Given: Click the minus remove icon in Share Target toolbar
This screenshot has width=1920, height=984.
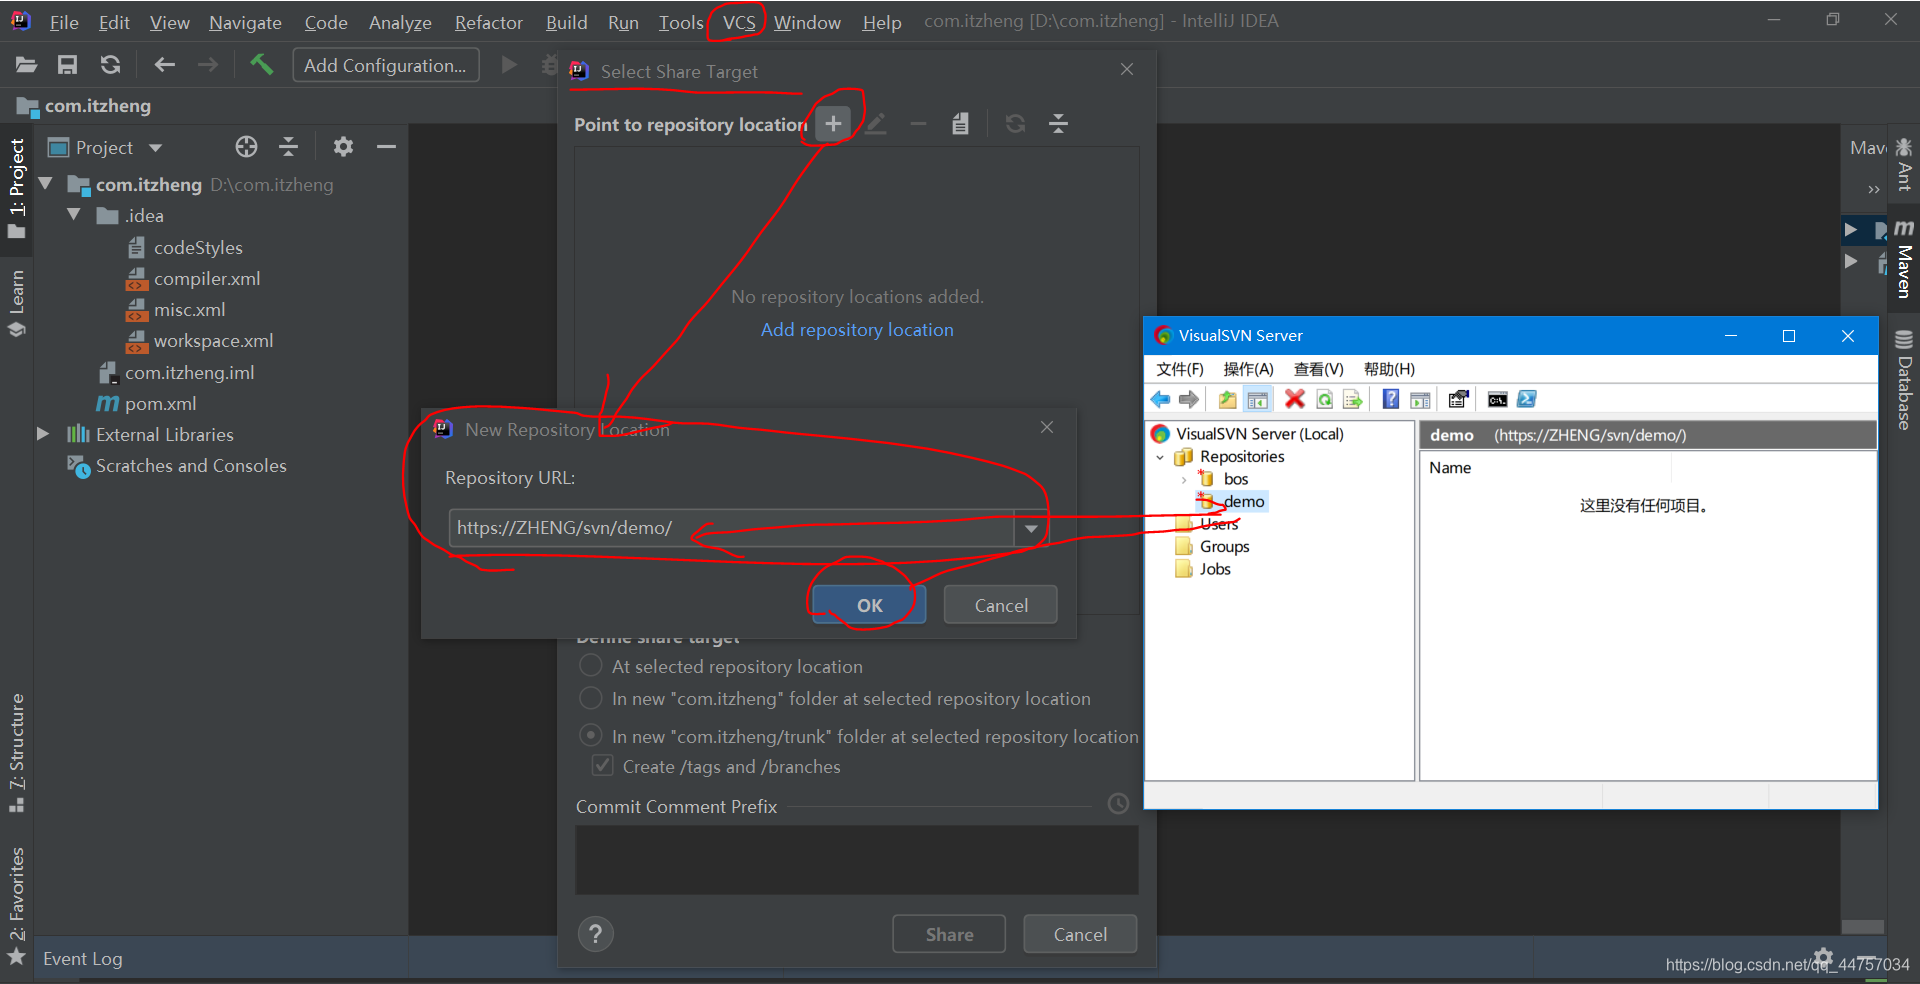Looking at the screenshot, I should [918, 124].
